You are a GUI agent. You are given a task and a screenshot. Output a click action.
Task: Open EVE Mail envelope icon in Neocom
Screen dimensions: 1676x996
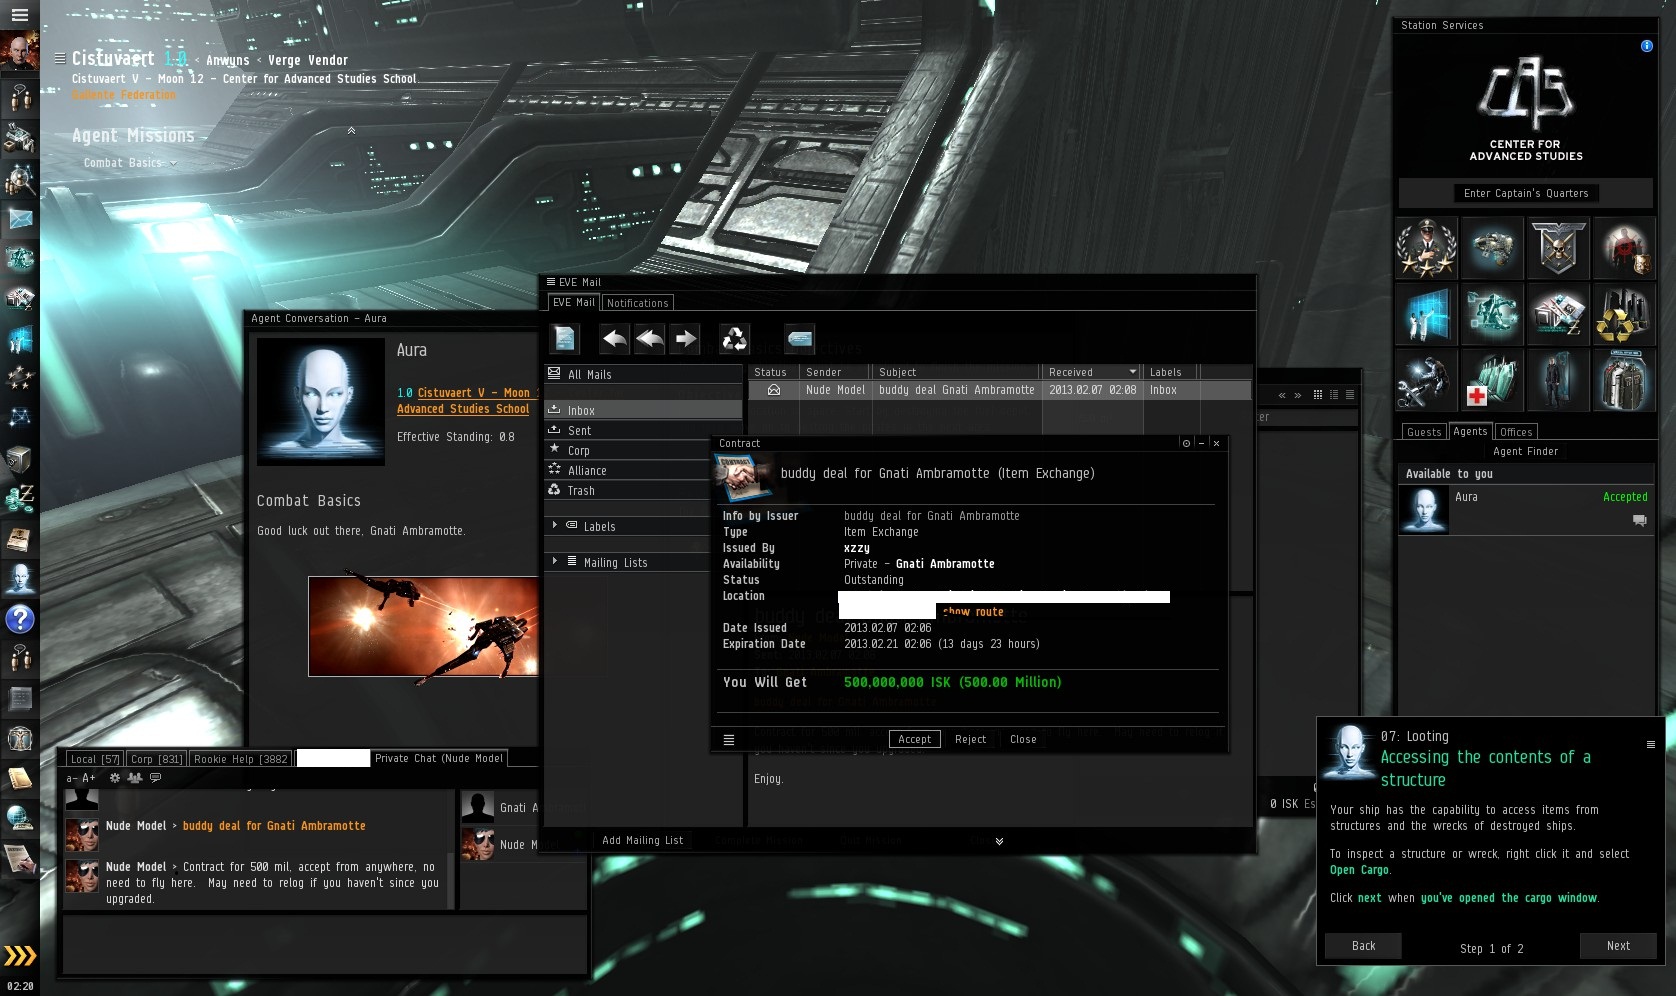click(20, 218)
